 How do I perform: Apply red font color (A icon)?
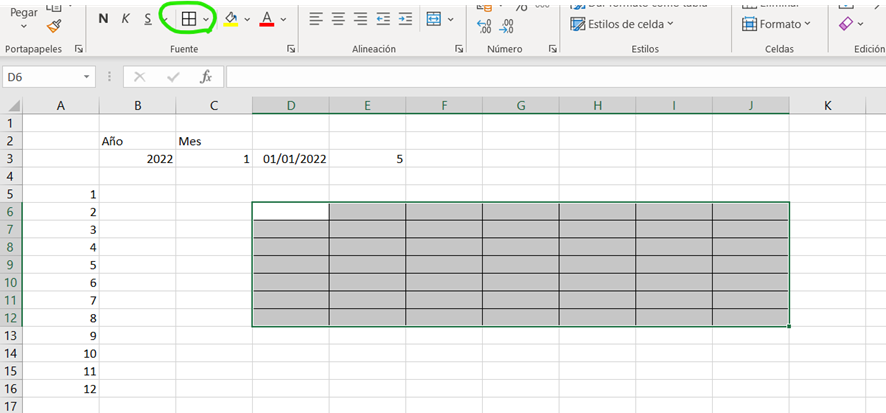point(267,19)
